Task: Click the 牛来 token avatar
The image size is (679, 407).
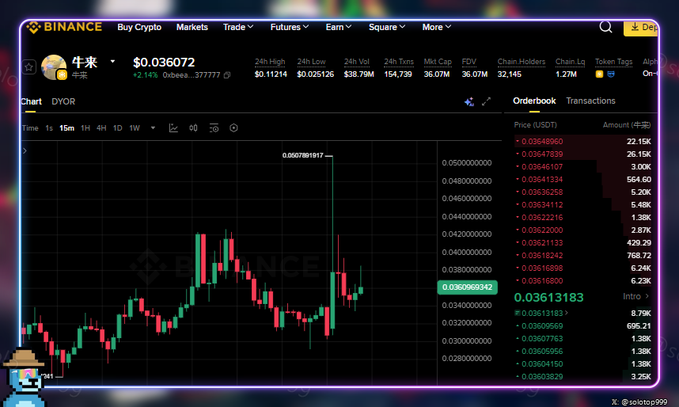Action: pyautogui.click(x=54, y=67)
